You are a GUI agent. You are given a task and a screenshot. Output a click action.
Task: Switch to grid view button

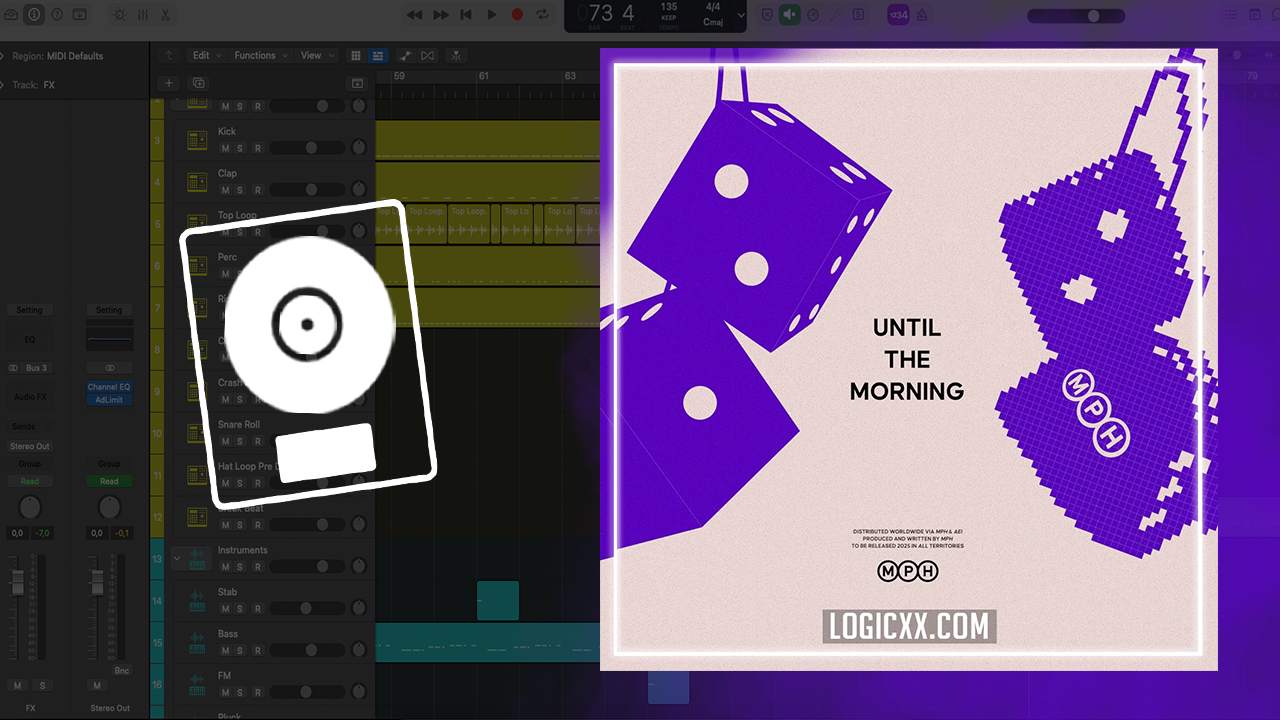pos(356,56)
